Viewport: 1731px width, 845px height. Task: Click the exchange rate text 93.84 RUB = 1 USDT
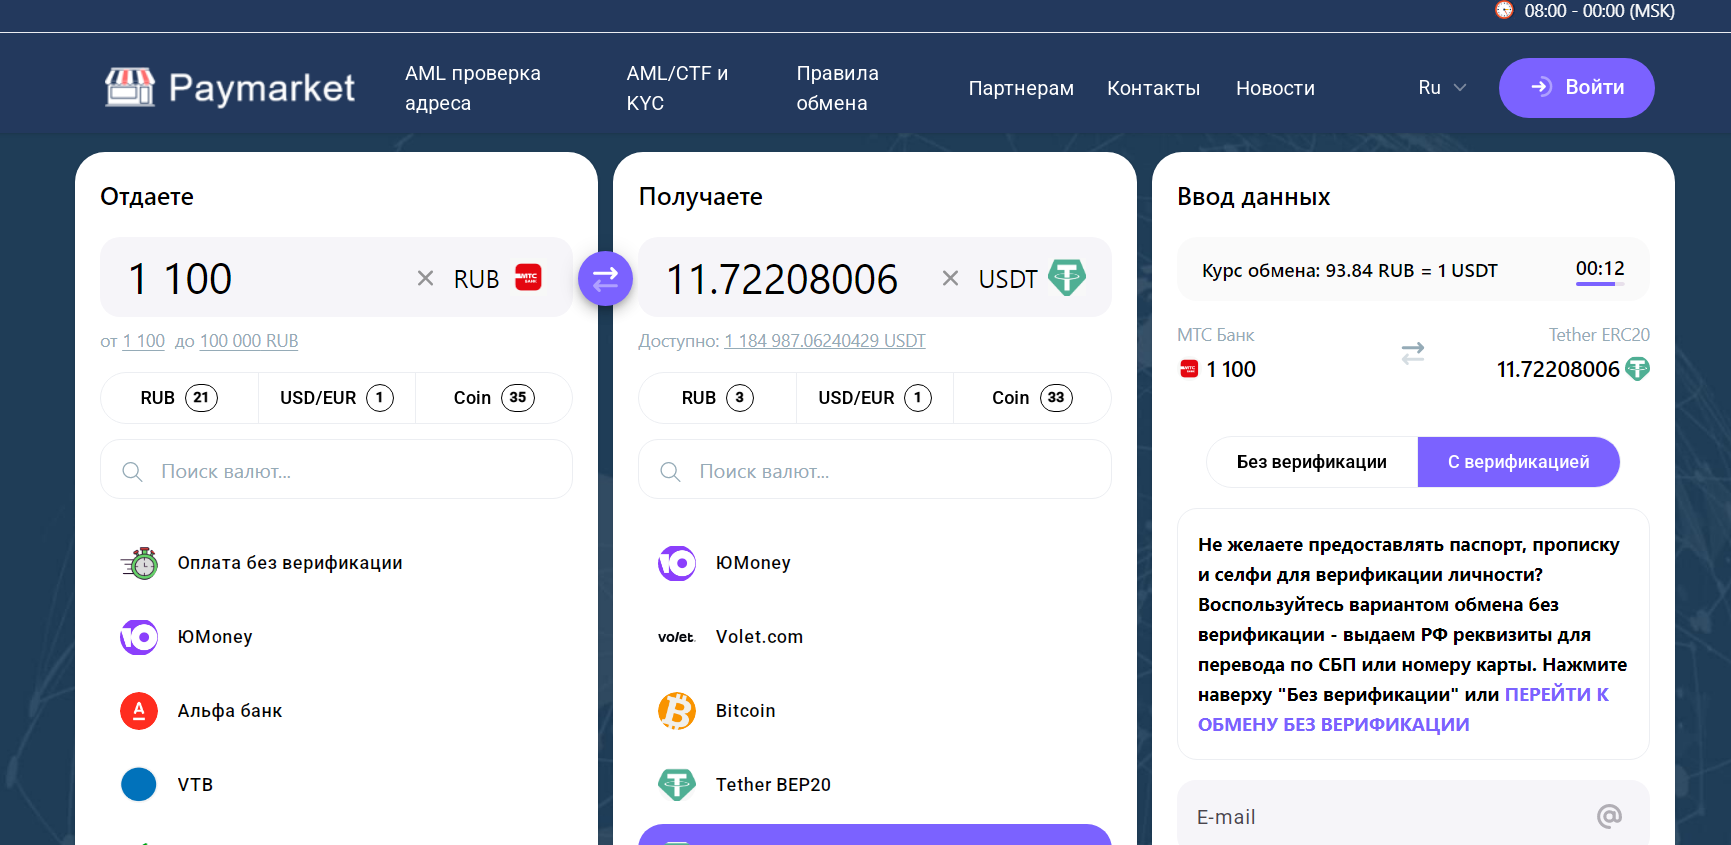click(1411, 271)
